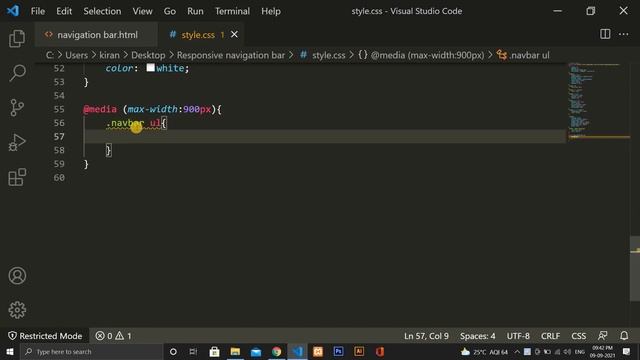Open the File menu
Image resolution: width=640 pixels, height=360 pixels.
pos(38,11)
